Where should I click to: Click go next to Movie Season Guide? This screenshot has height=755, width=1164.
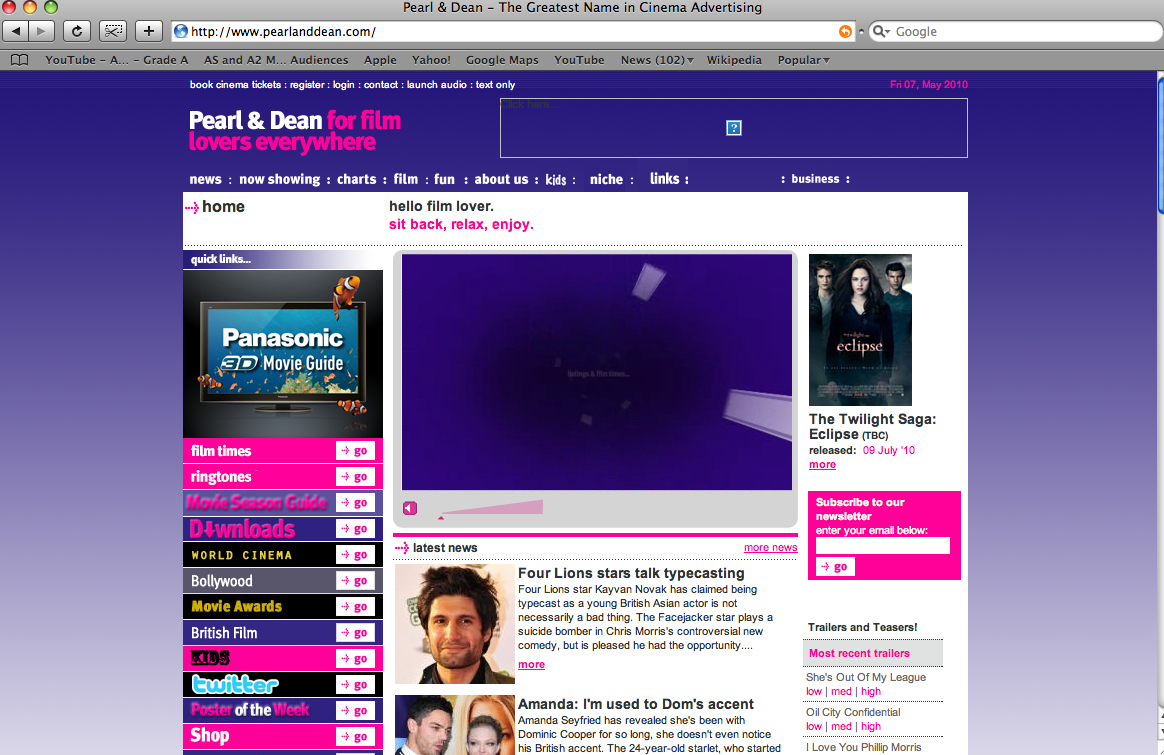click(x=355, y=503)
